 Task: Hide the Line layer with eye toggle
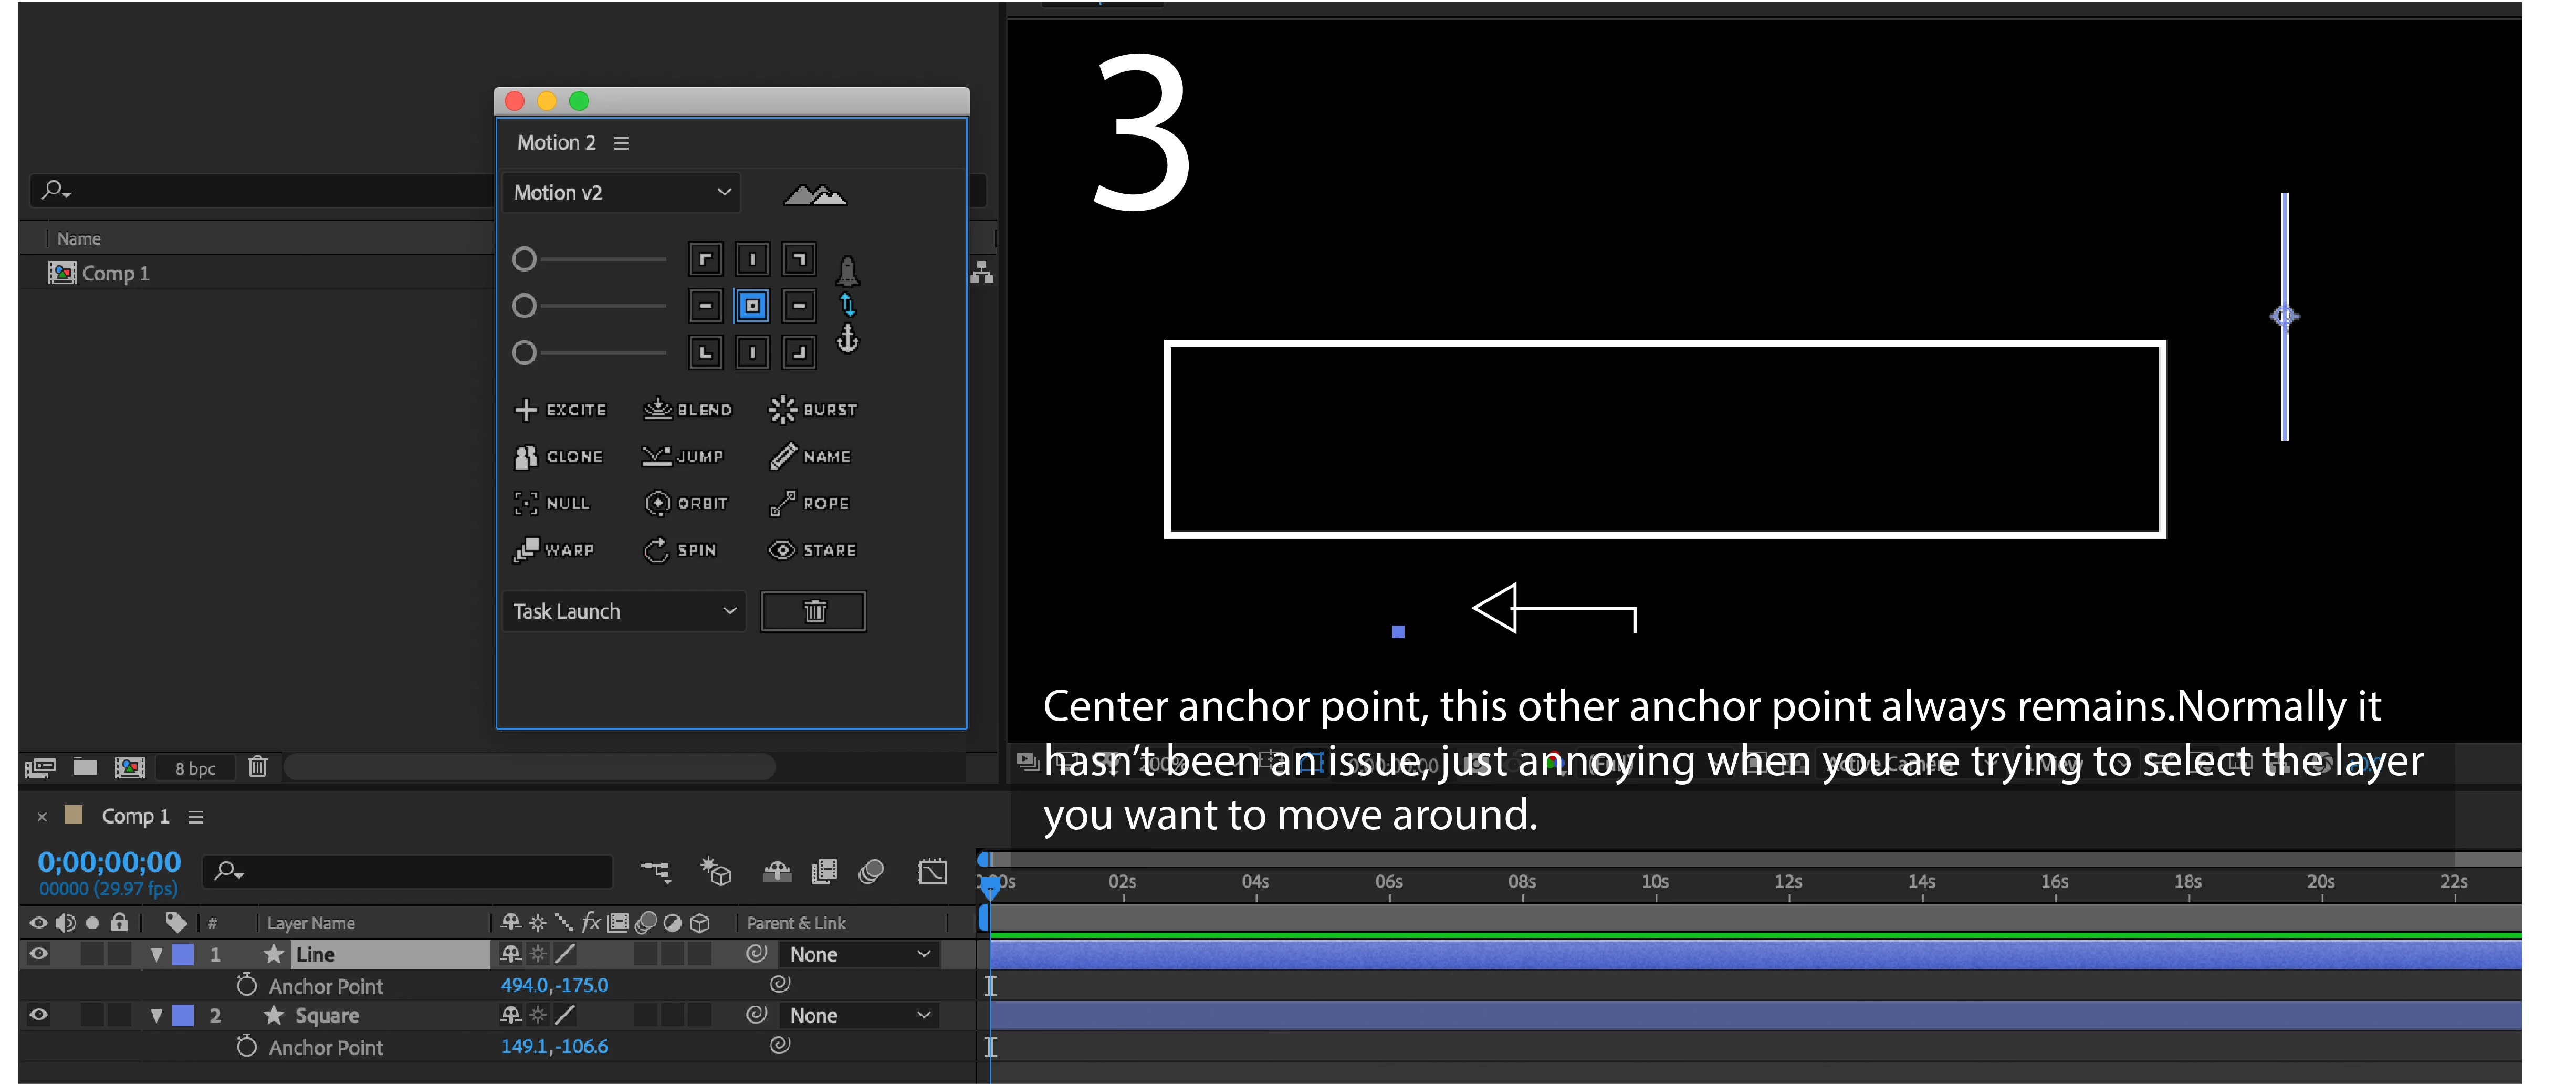tap(39, 954)
